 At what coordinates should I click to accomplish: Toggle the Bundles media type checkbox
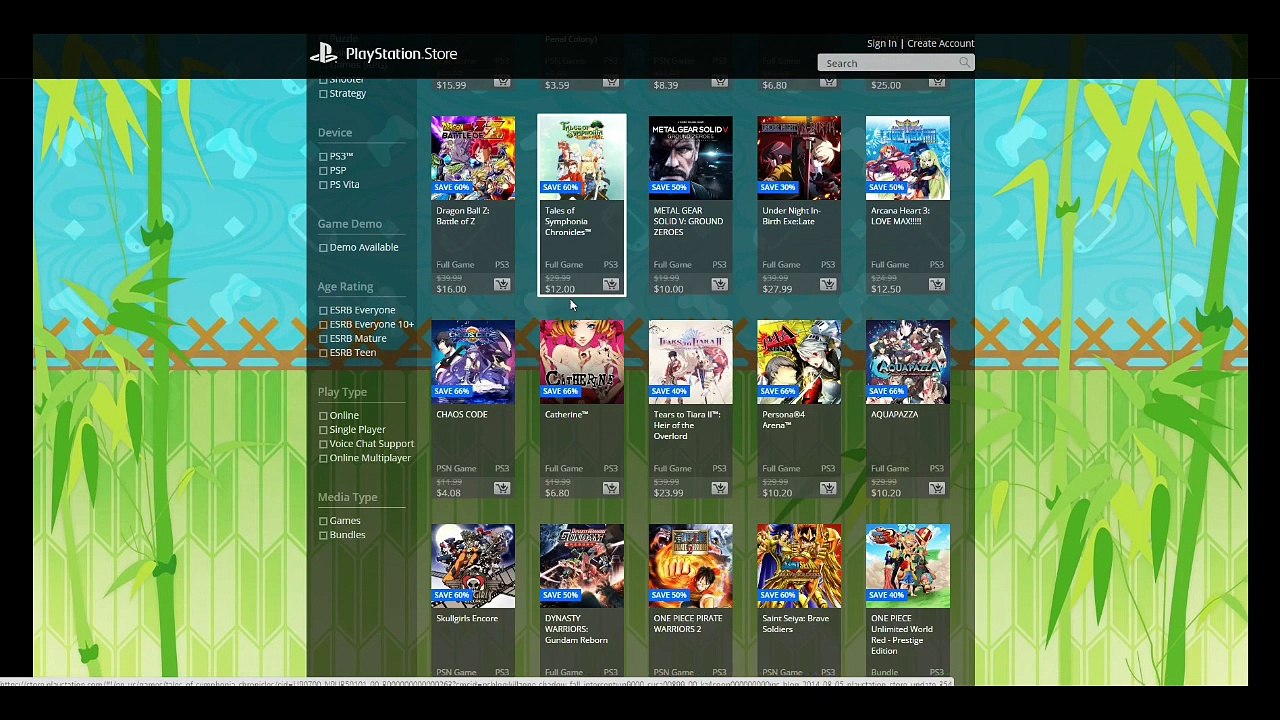pos(323,535)
